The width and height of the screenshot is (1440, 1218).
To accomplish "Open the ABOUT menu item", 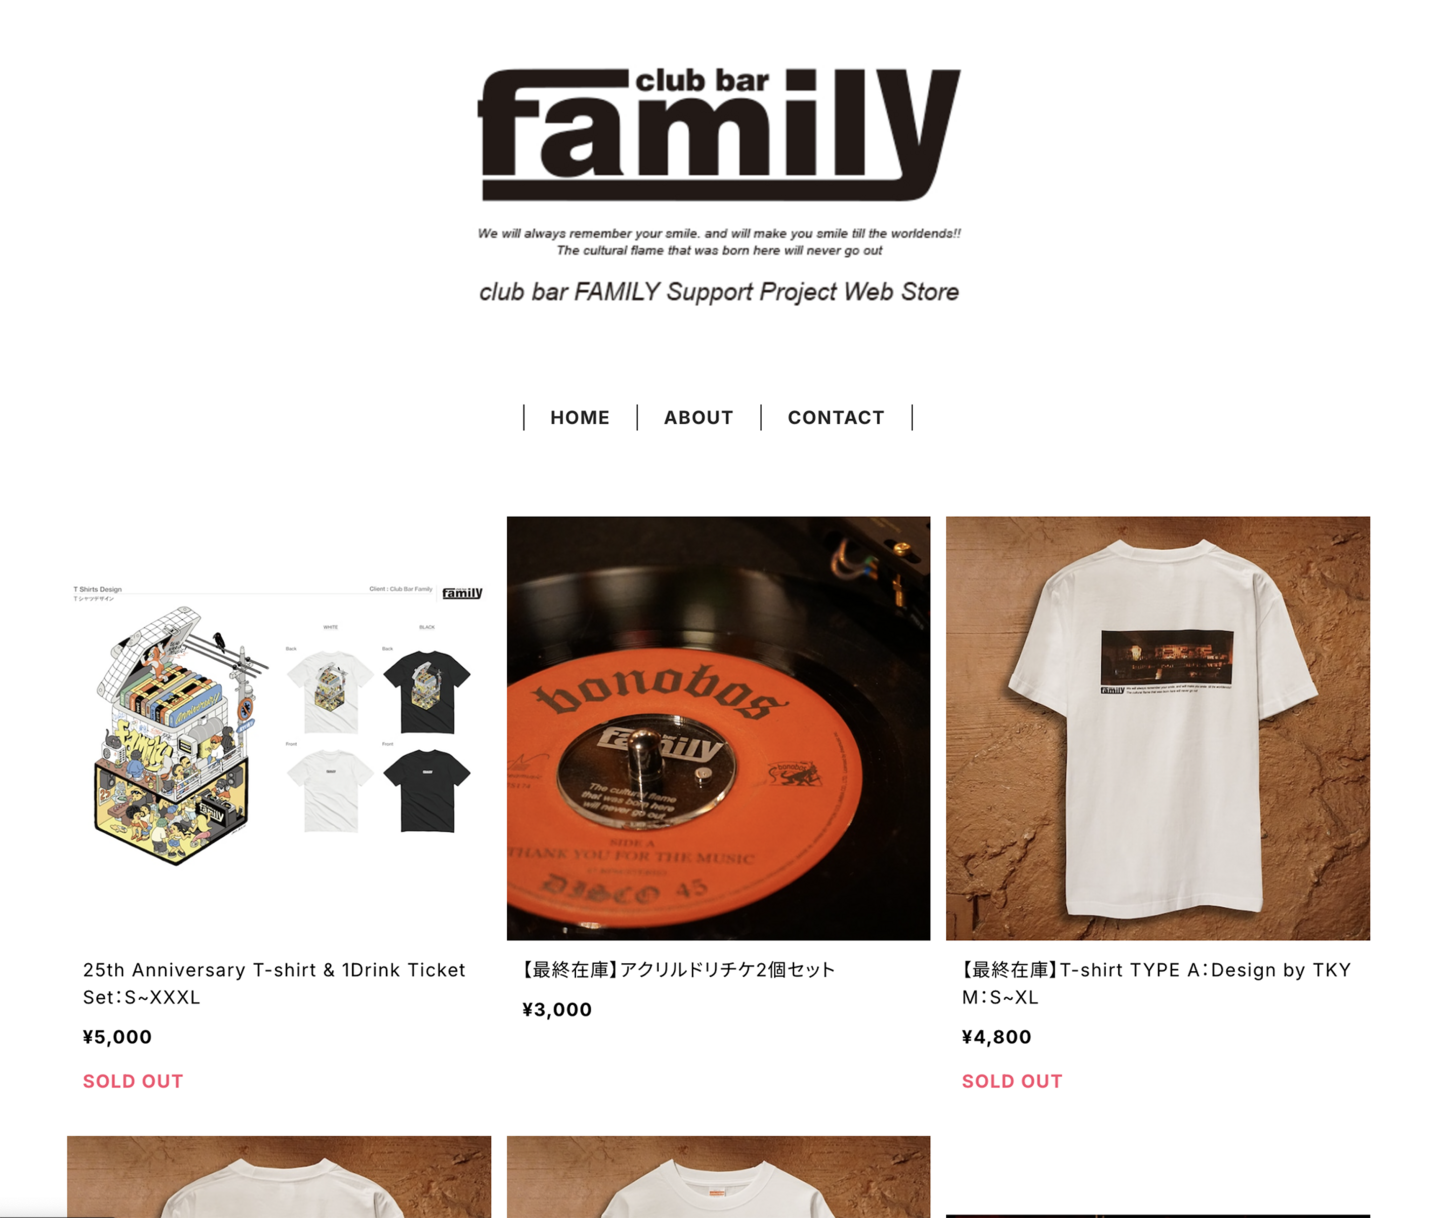I will click(698, 418).
